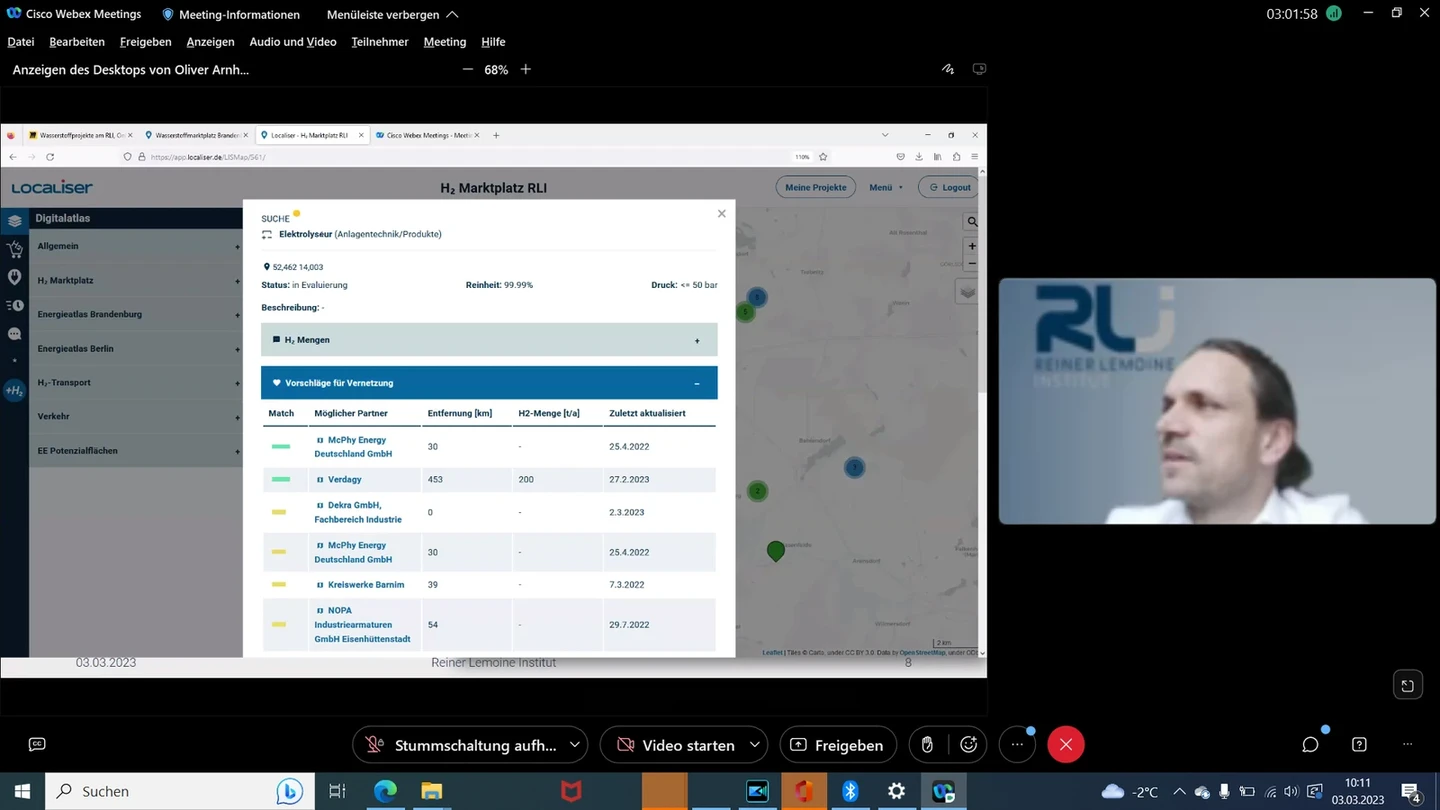Open Firefox hamburger application menu

[x=974, y=157]
